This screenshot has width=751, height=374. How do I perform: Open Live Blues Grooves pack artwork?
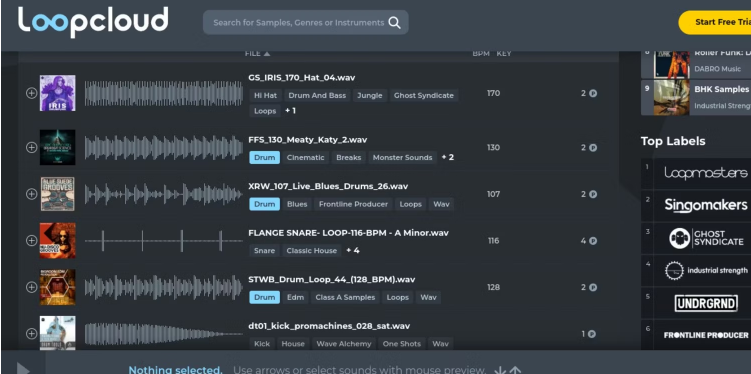(x=57, y=194)
